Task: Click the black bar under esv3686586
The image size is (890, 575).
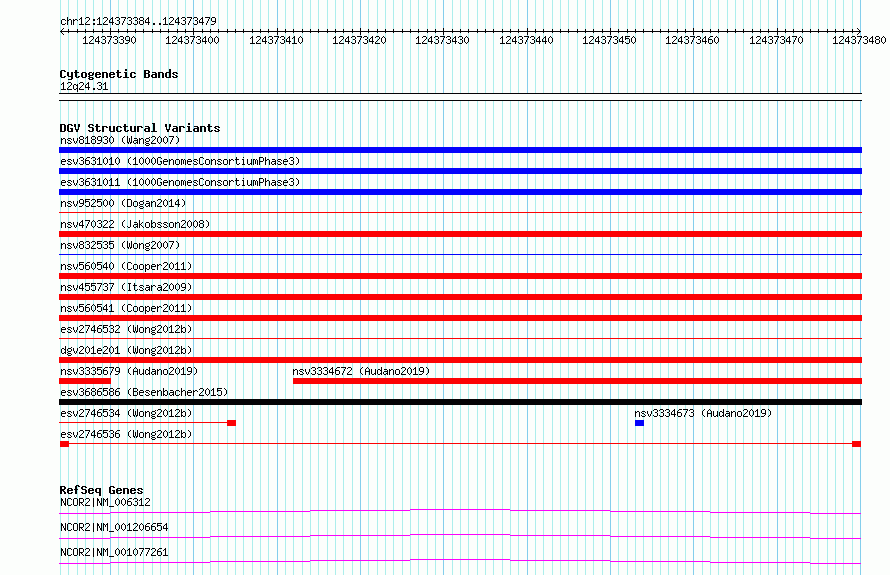Action: click(460, 402)
